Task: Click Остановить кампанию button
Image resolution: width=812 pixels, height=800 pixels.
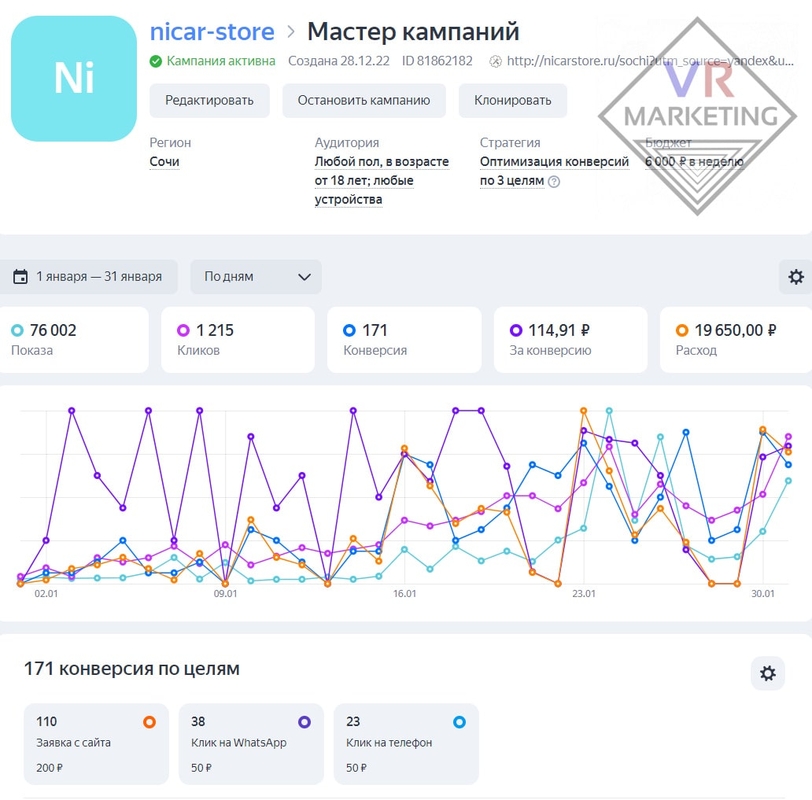Action: click(364, 100)
